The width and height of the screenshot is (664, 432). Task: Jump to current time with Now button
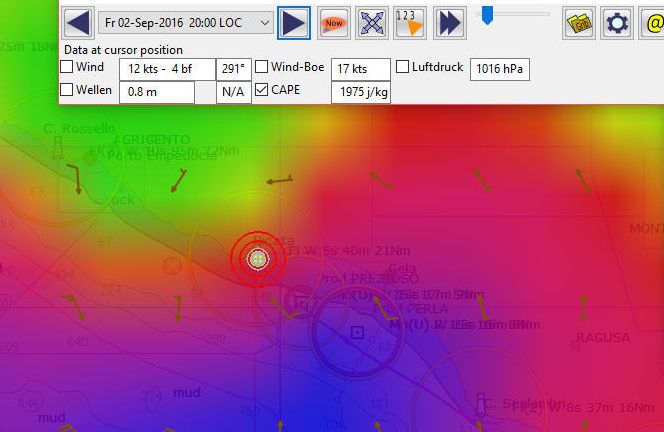333,22
